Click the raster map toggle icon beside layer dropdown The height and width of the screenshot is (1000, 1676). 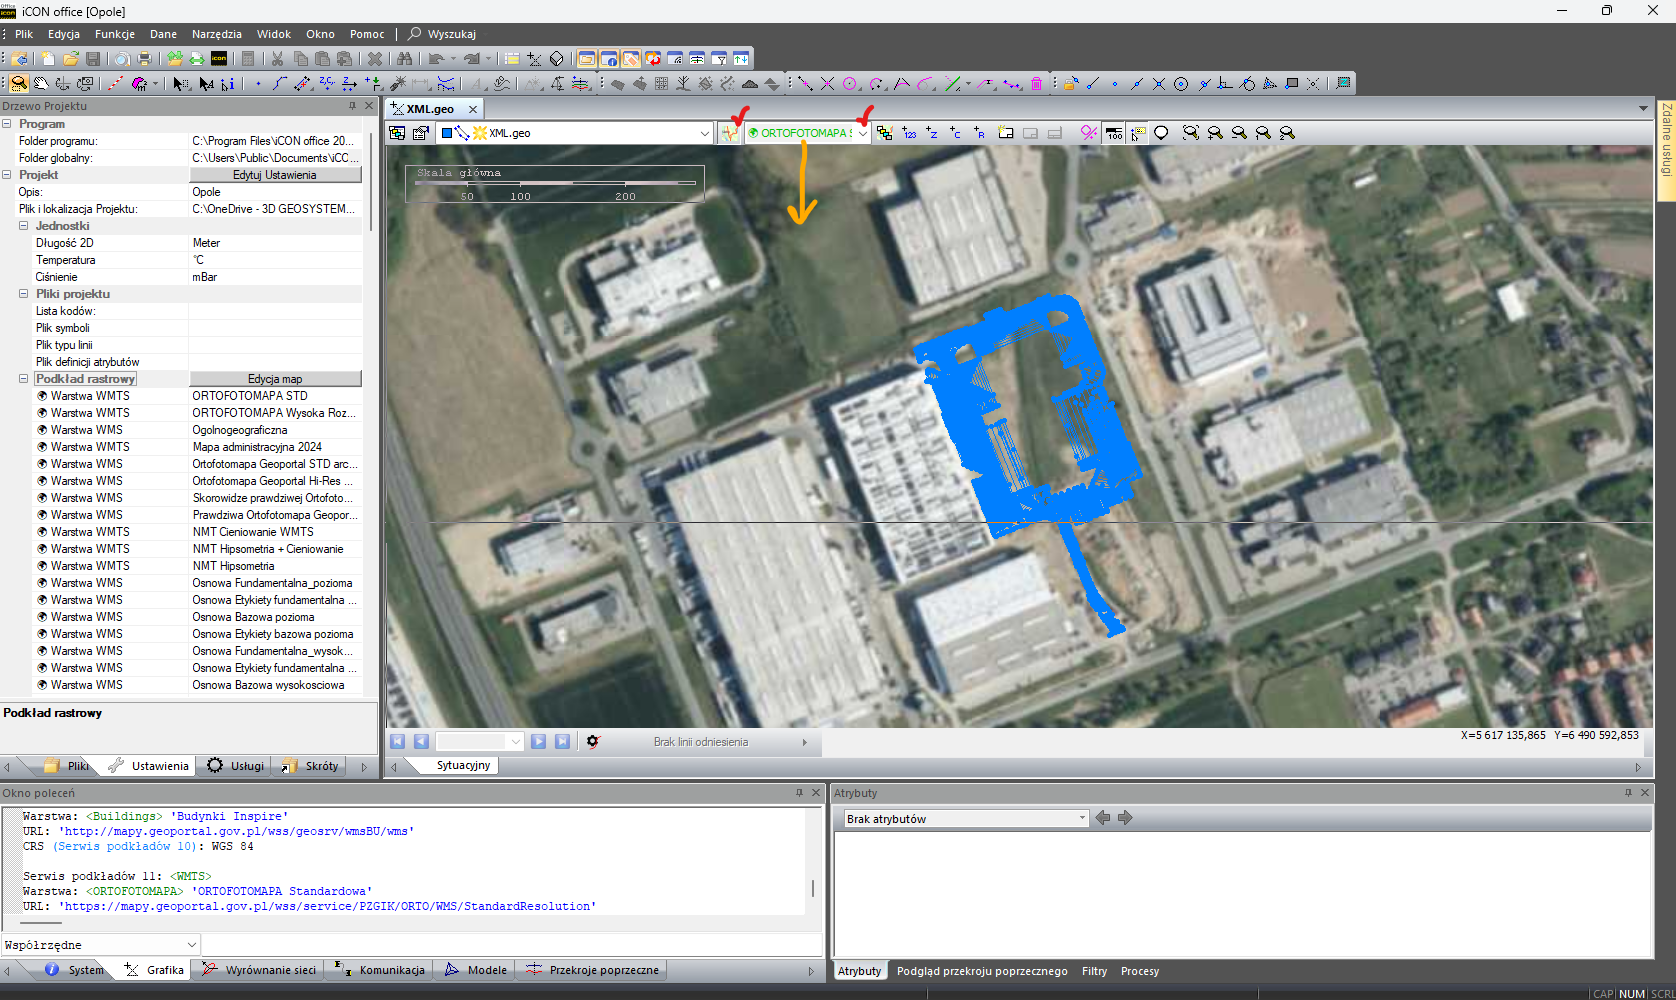[x=730, y=133]
